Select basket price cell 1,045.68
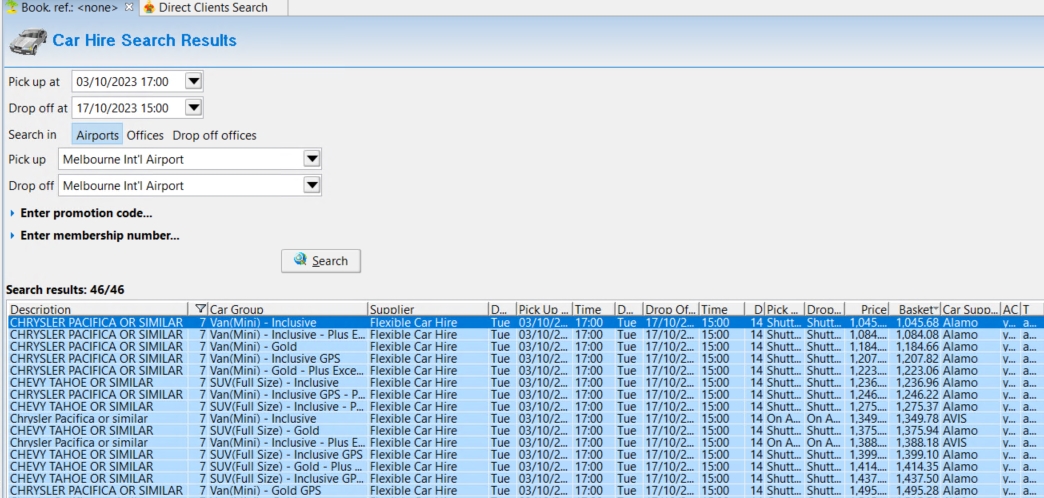 (x=917, y=323)
